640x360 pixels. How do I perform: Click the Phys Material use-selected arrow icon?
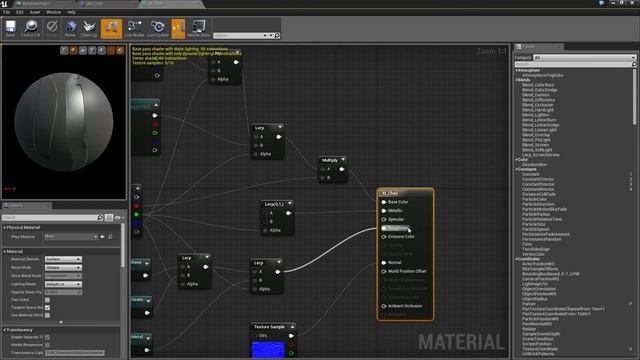(x=102, y=237)
